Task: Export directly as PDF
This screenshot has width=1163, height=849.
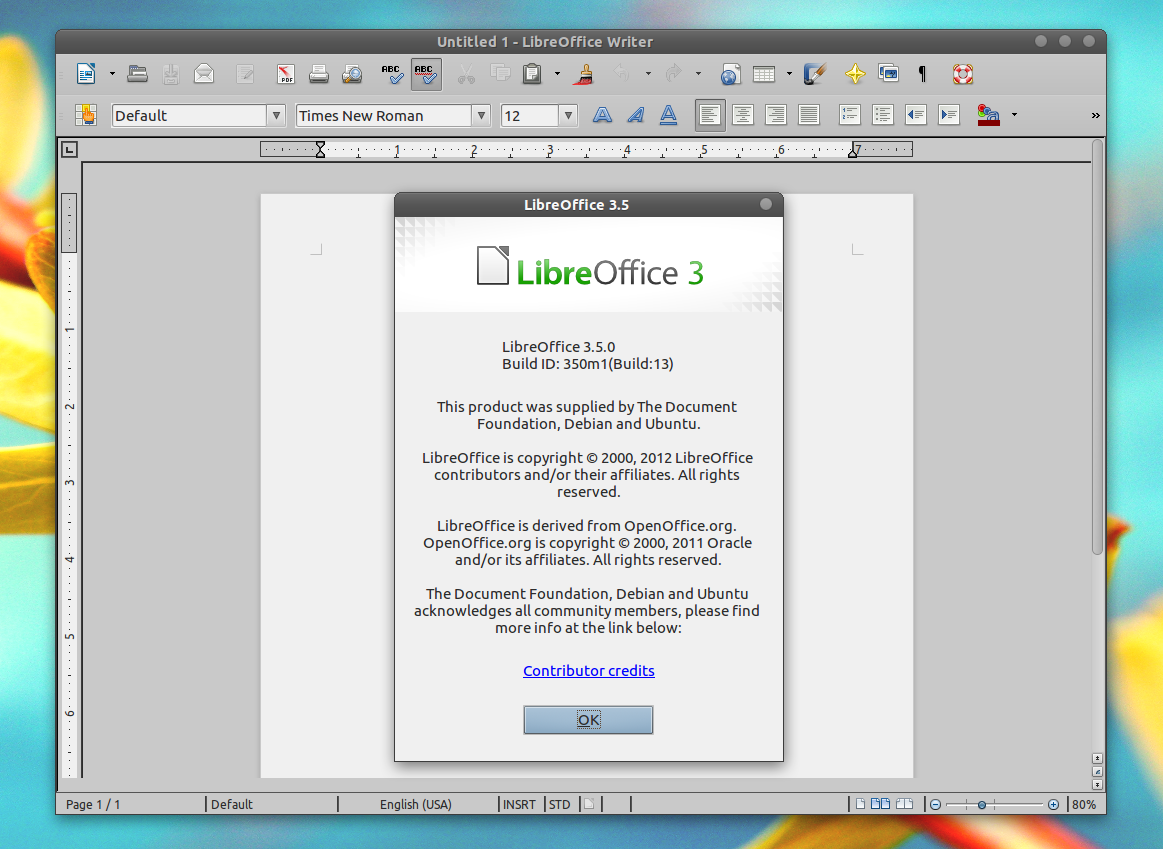Action: 286,73
